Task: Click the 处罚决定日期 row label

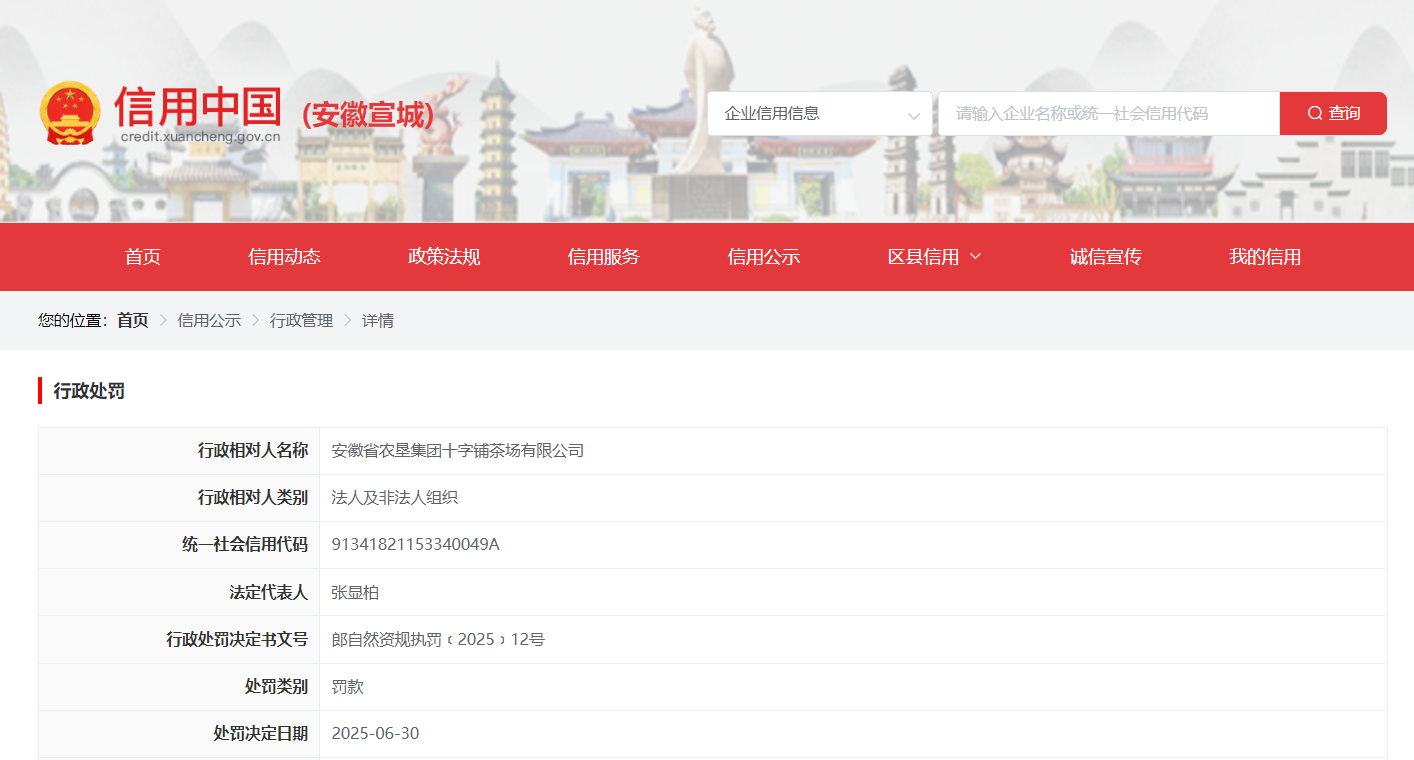Action: [x=261, y=734]
